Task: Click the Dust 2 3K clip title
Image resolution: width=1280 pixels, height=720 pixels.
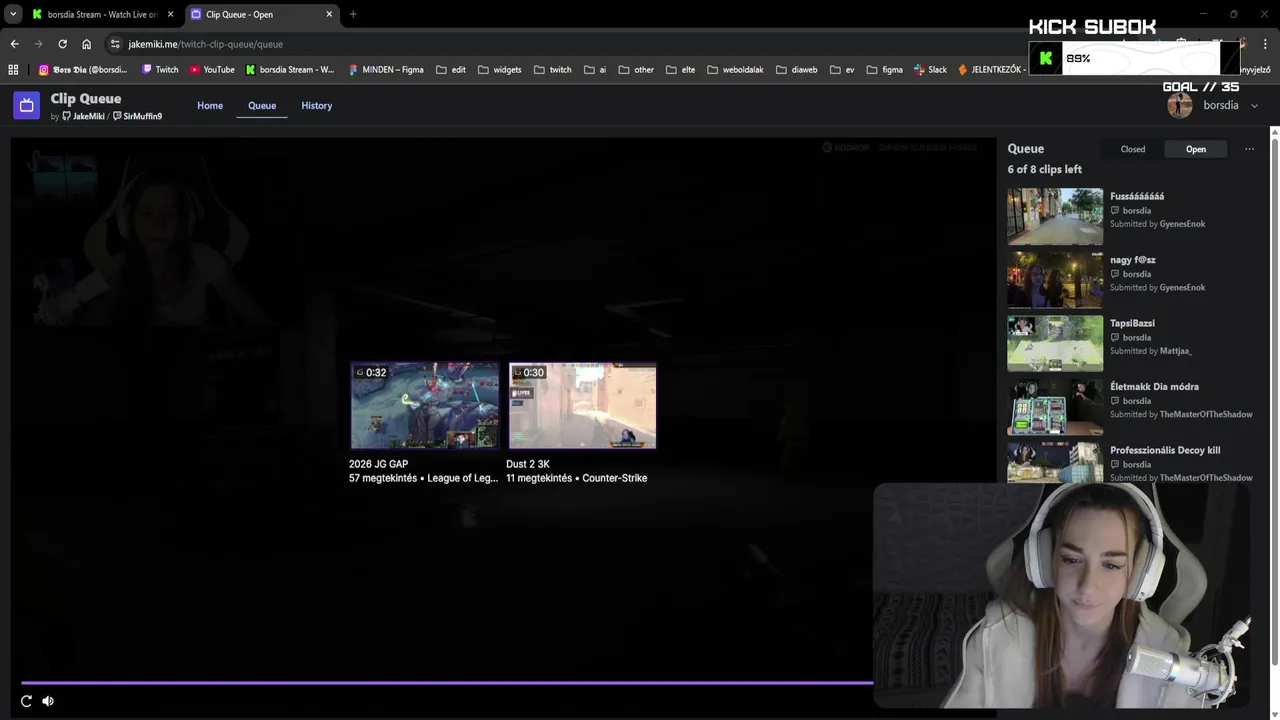Action: click(528, 464)
